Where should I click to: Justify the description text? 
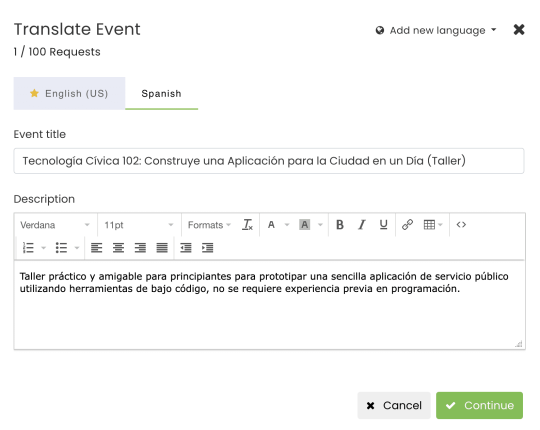click(162, 248)
